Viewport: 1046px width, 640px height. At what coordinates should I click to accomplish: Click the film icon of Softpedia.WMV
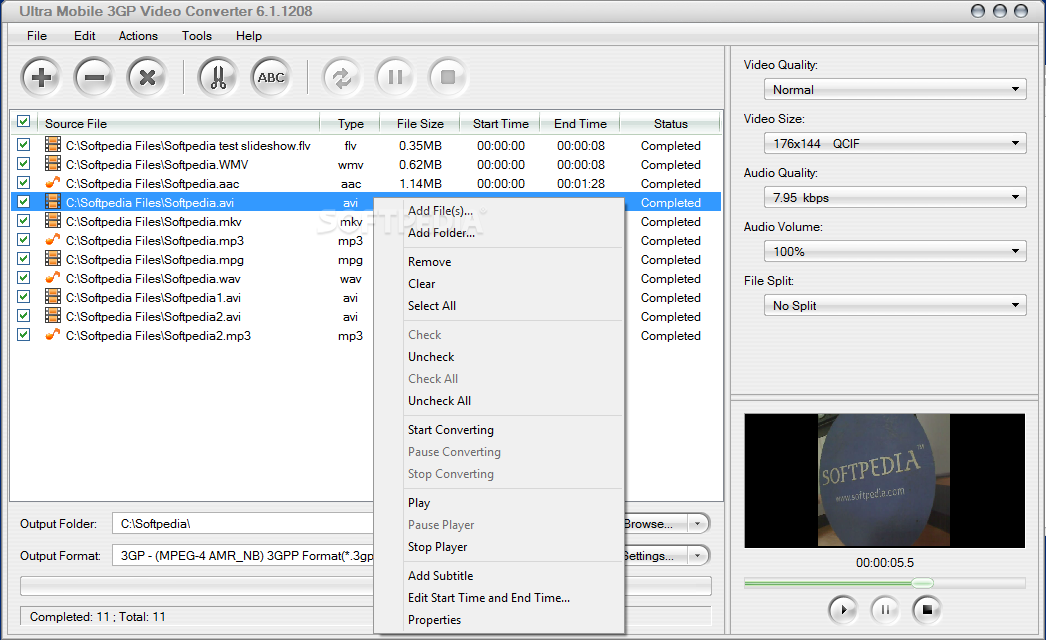pyautogui.click(x=53, y=164)
